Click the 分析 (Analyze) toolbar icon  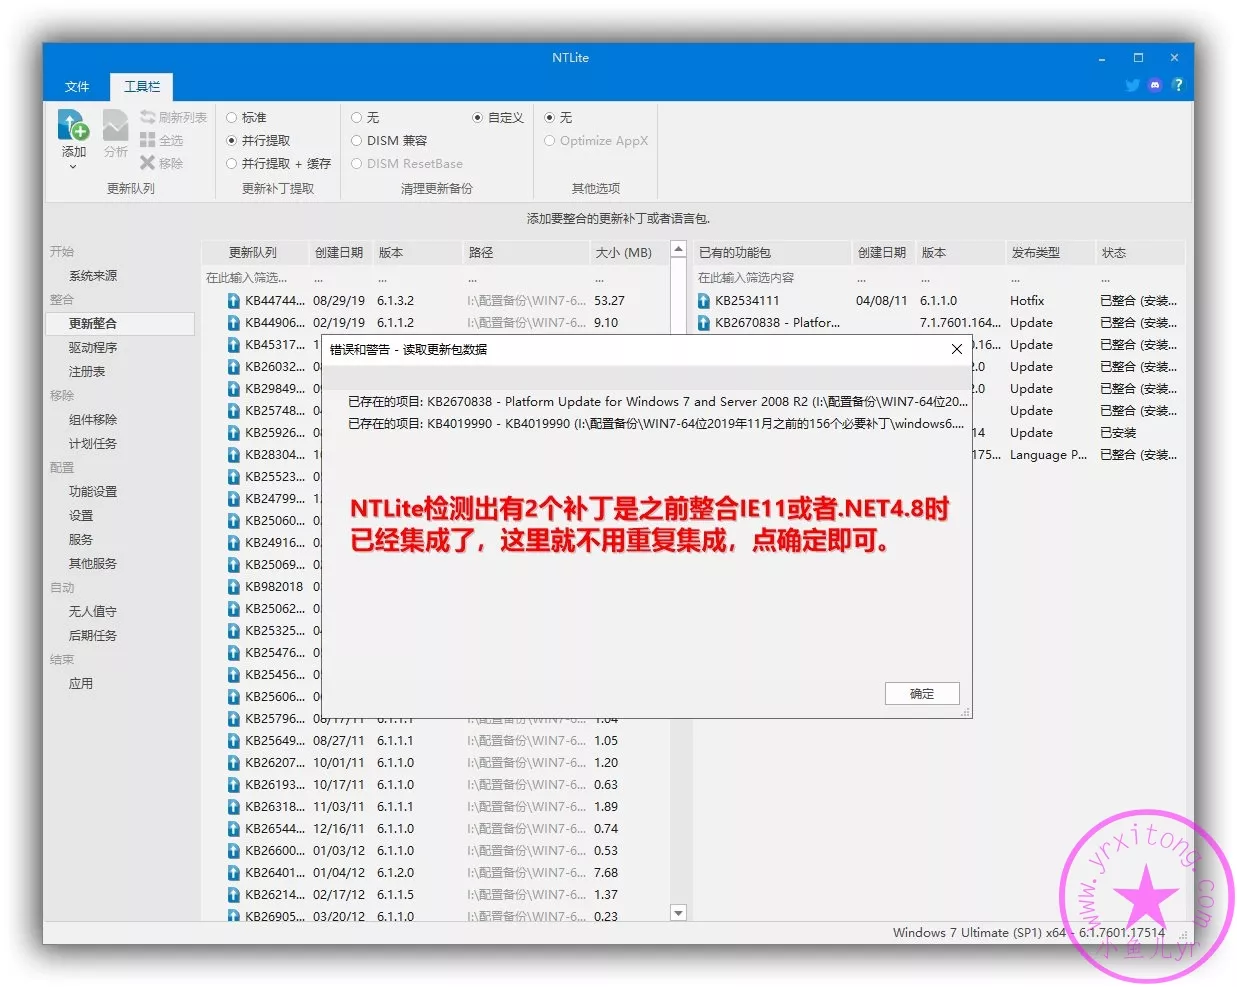click(116, 126)
